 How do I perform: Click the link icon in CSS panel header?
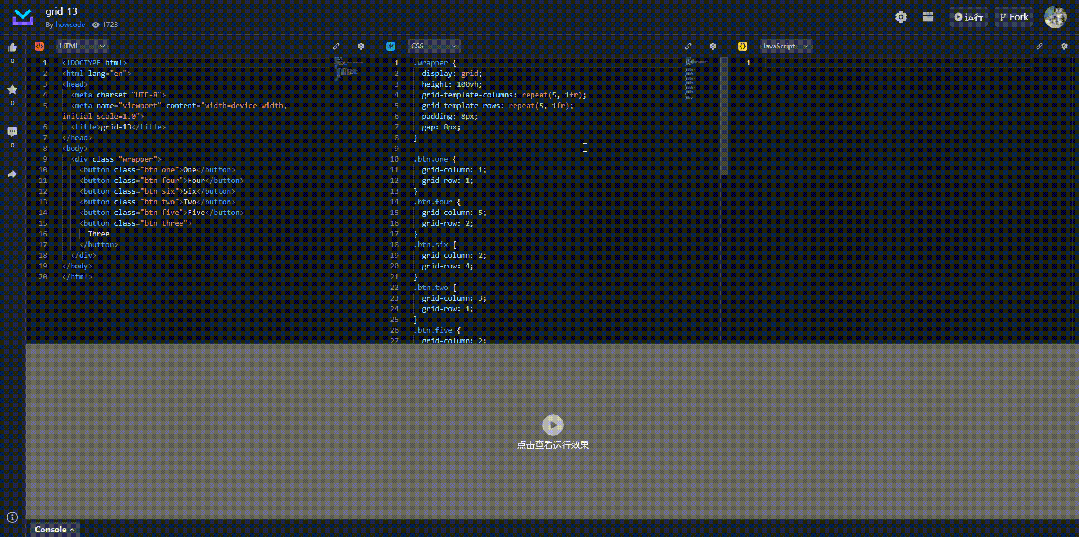pyautogui.click(x=688, y=46)
